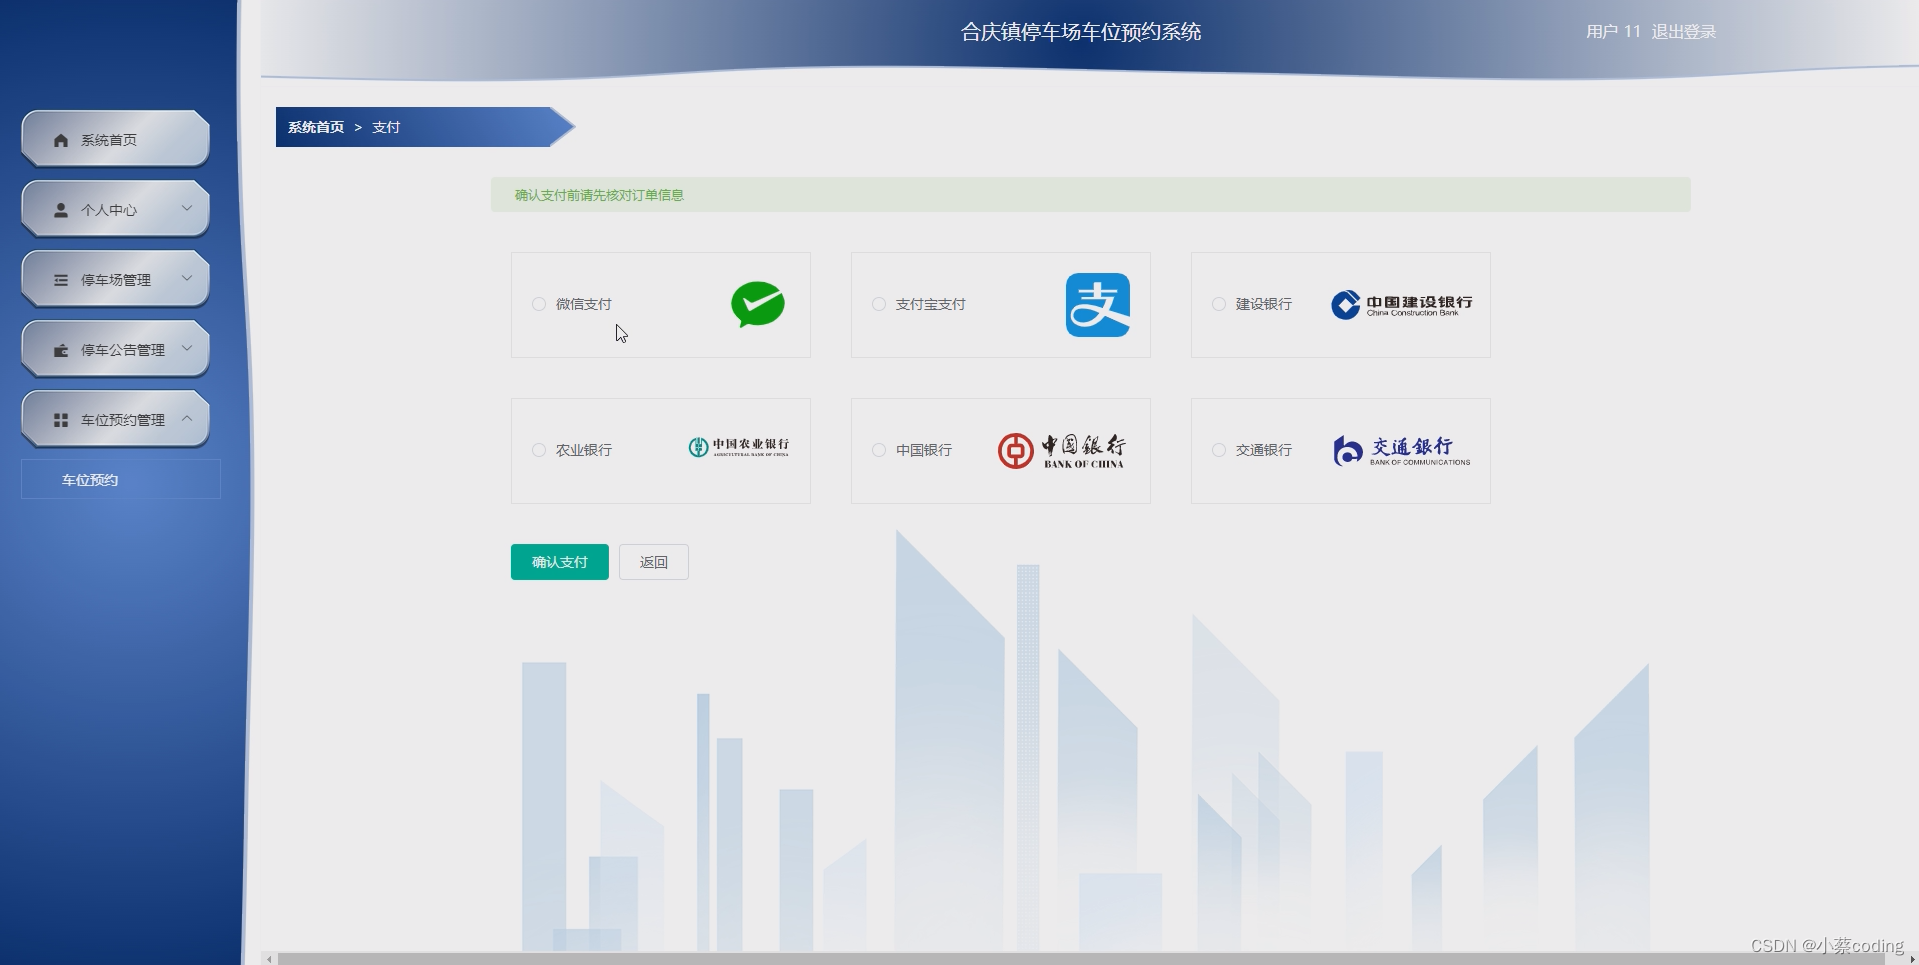
Task: Click the 建设银行 label text
Action: pyautogui.click(x=1264, y=304)
